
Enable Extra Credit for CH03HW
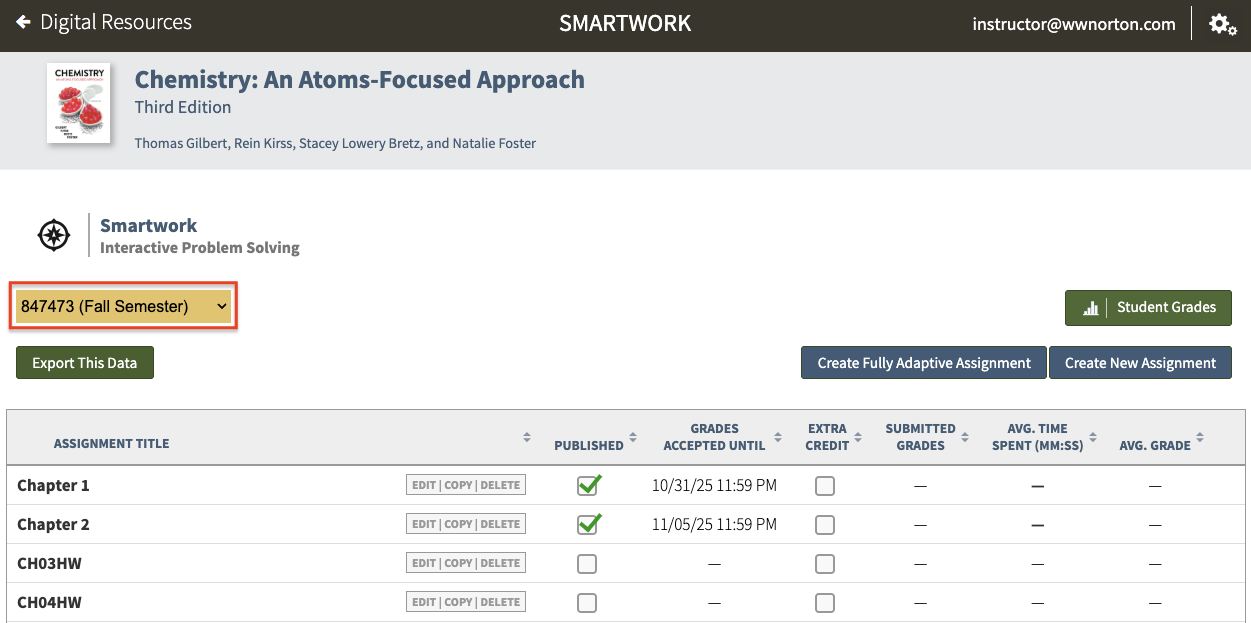coord(825,564)
